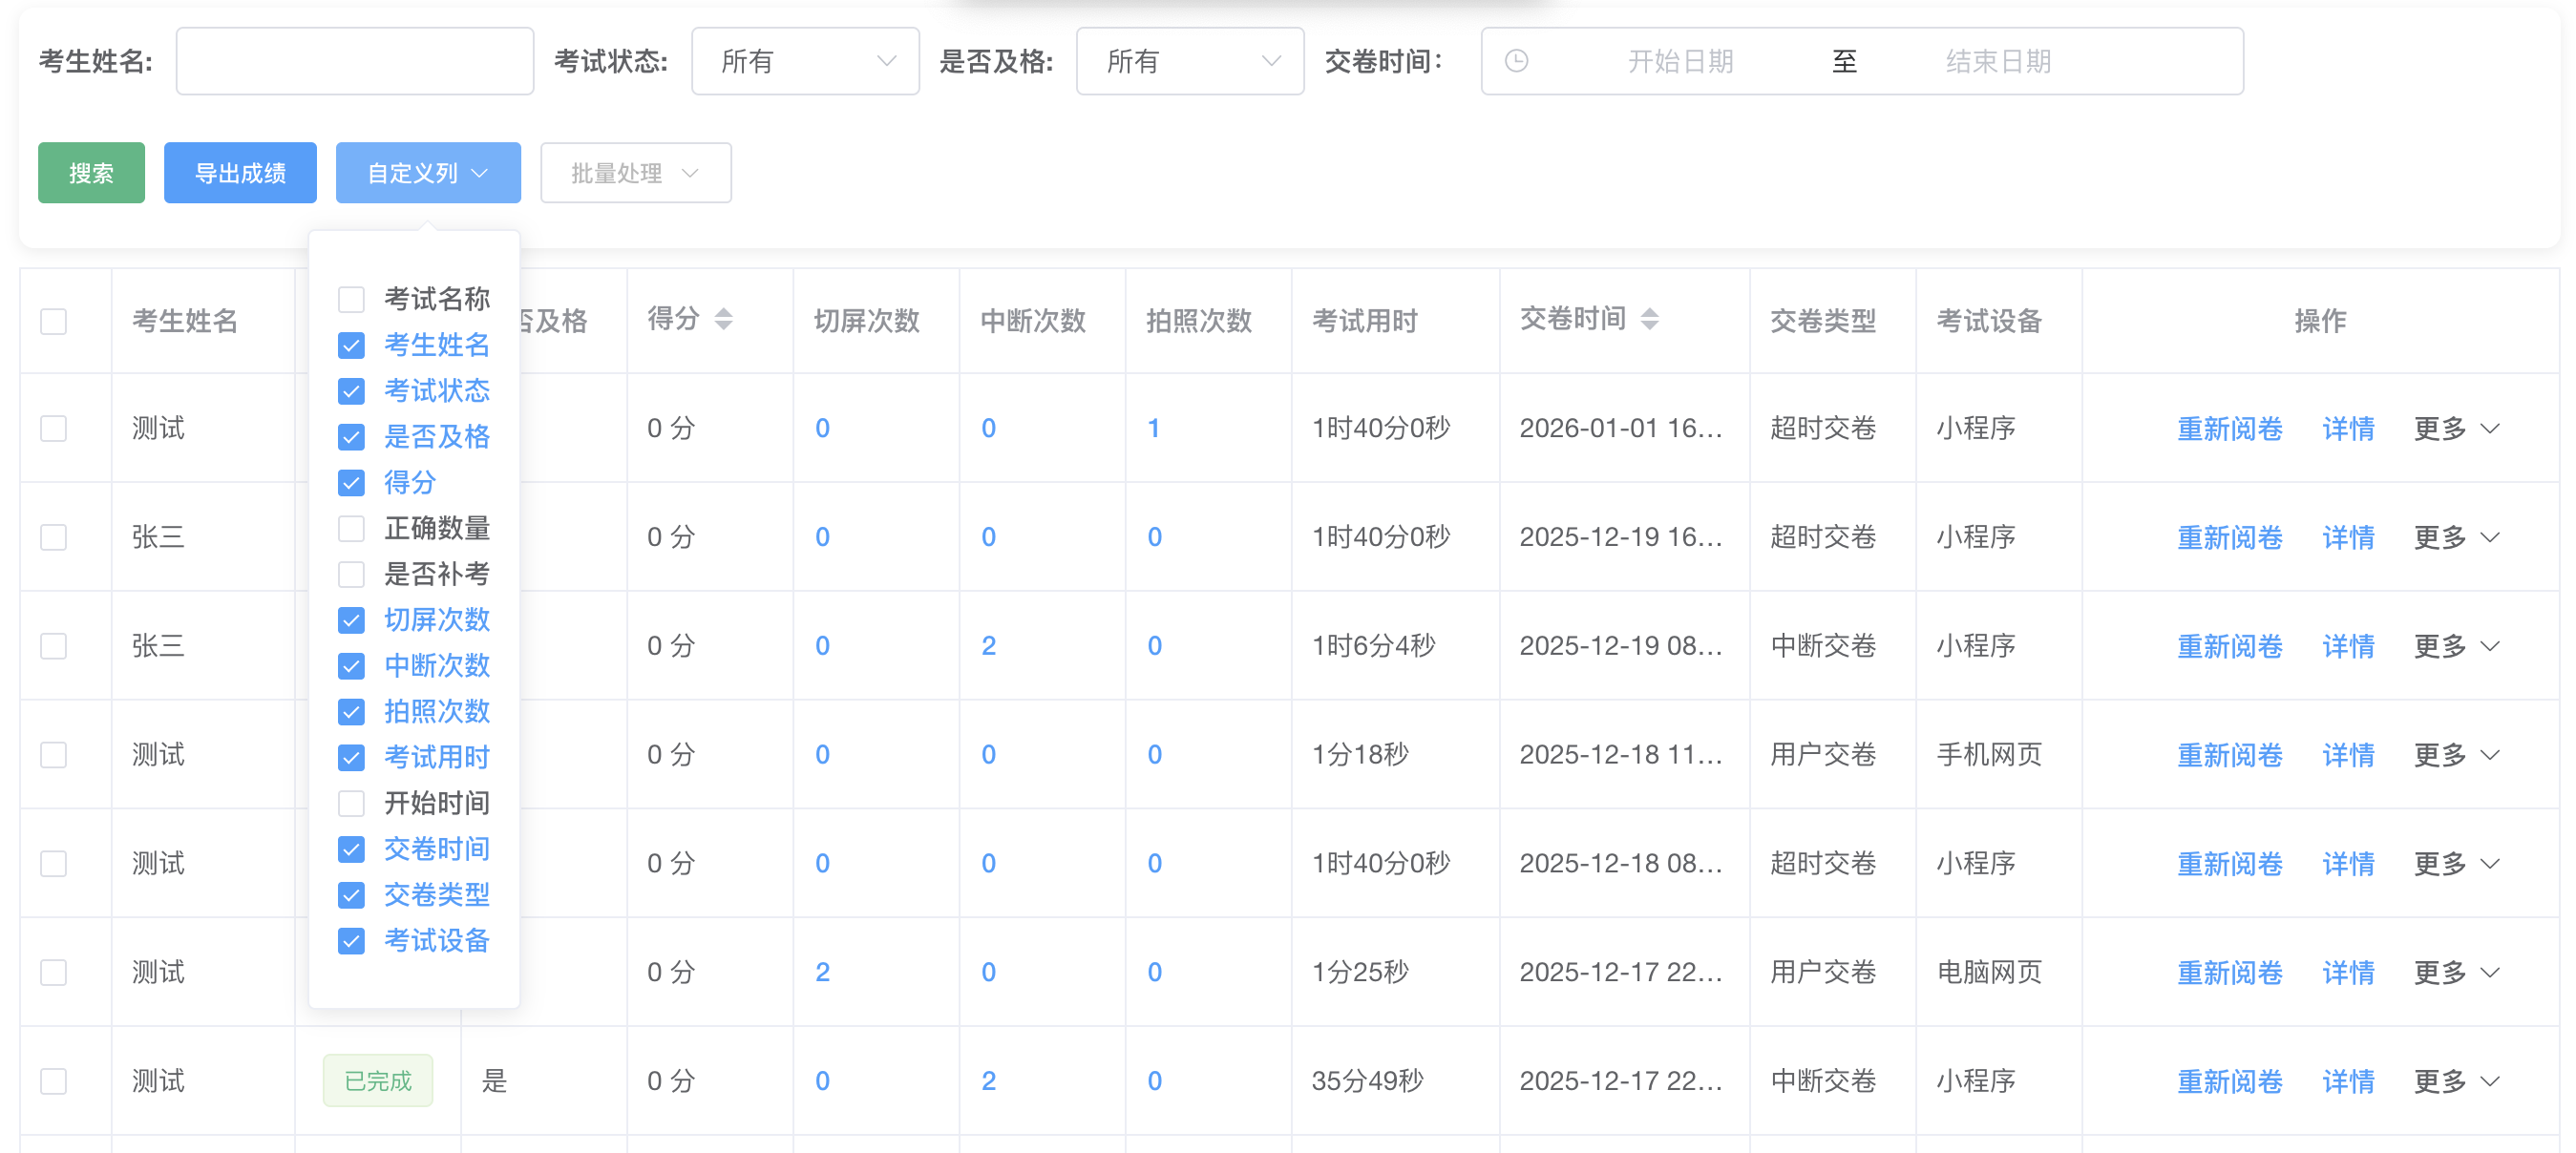
Task: Click chevron arrow on 批量处理 button
Action: (690, 173)
